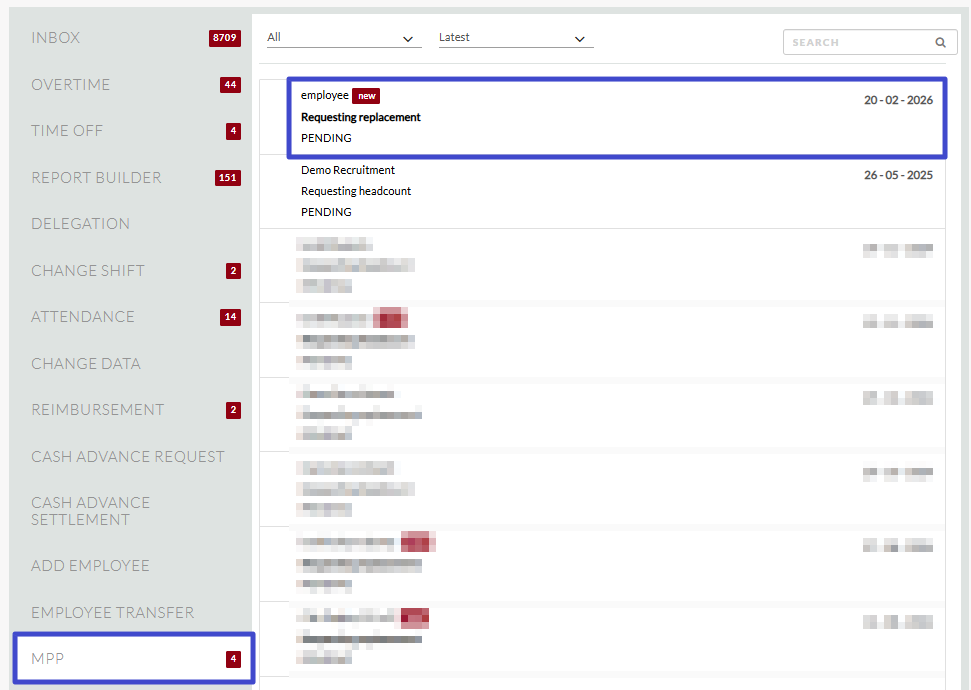Open the Inbox menu item
This screenshot has height=690, width=971.
click(56, 38)
